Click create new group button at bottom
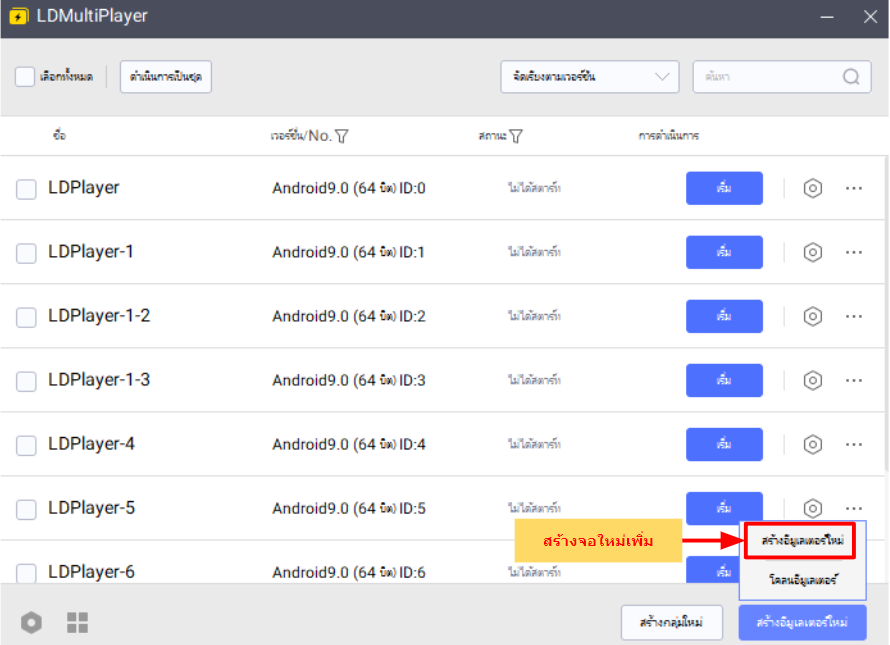 point(671,622)
